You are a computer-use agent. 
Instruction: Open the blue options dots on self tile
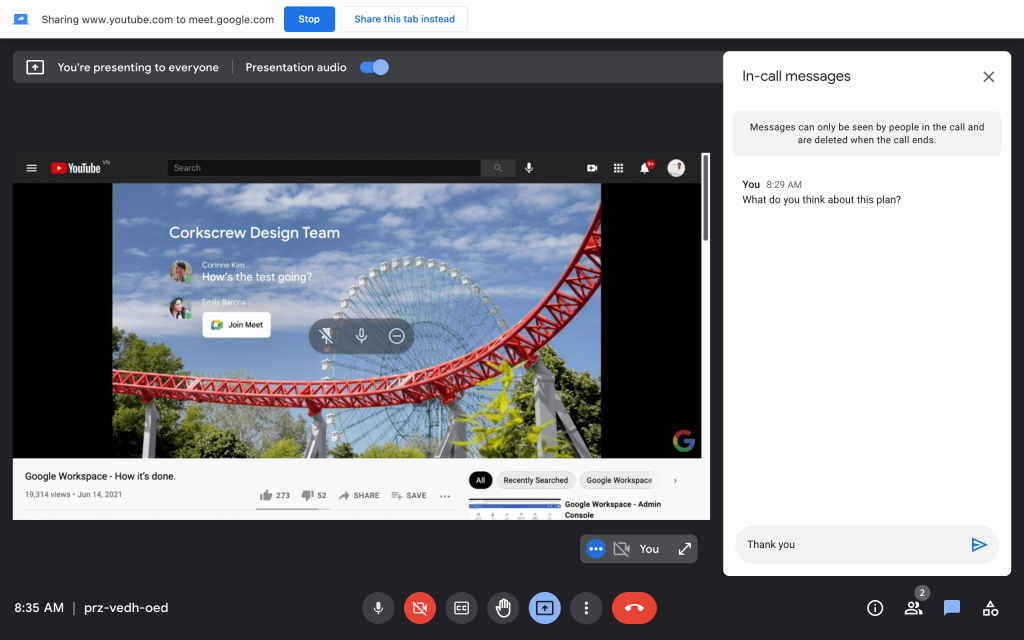596,549
